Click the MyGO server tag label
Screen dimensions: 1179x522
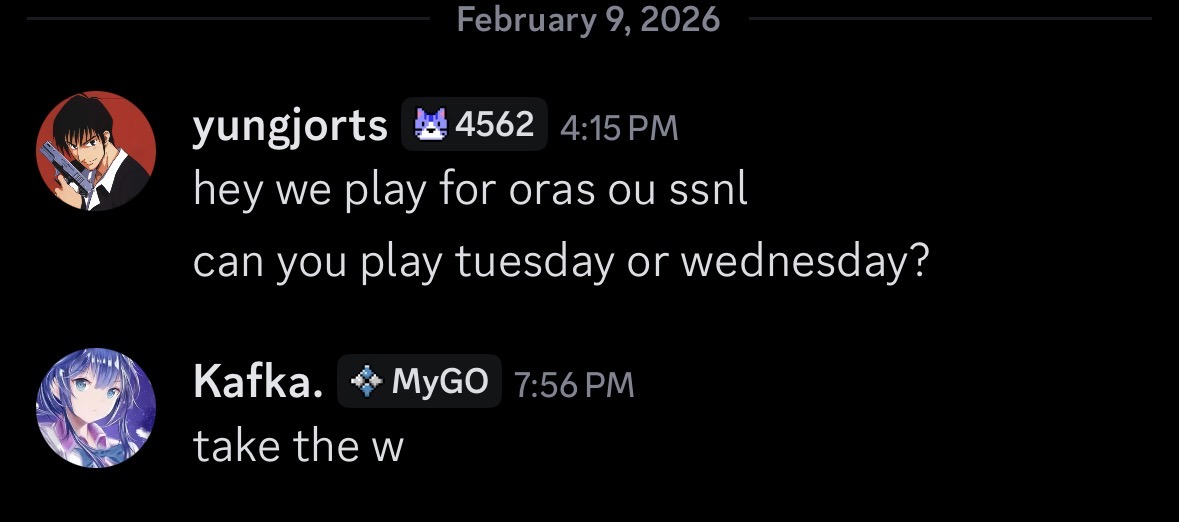point(440,381)
